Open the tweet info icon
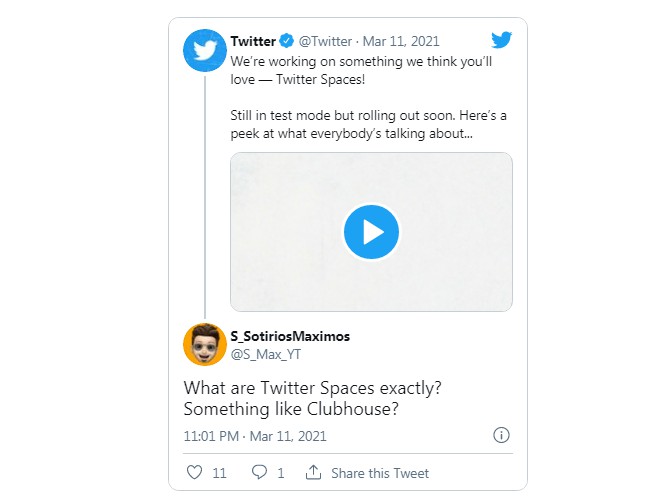The height and width of the screenshot is (500, 672). click(x=502, y=435)
